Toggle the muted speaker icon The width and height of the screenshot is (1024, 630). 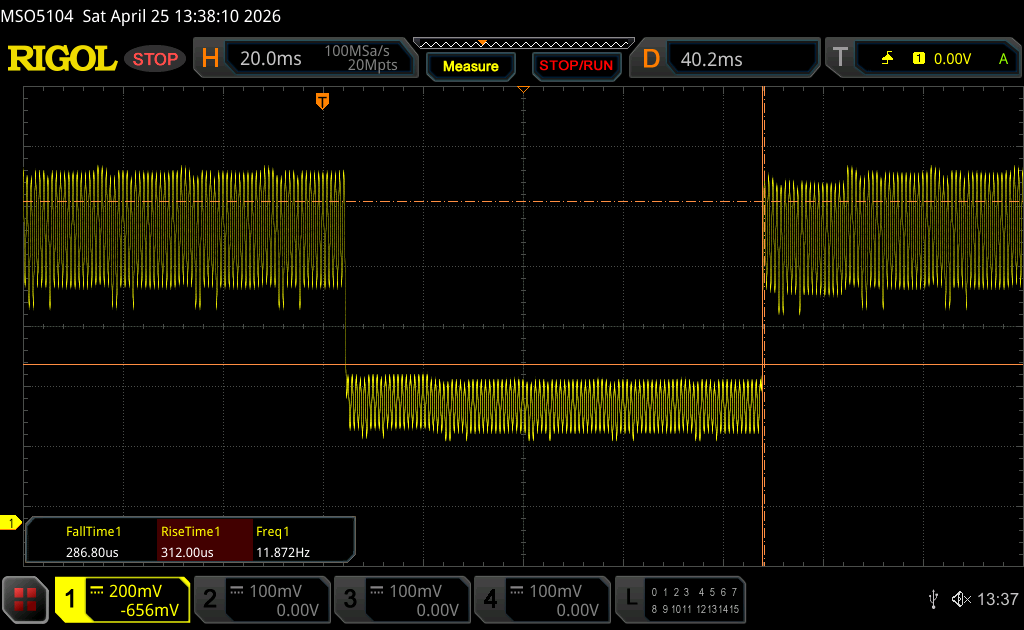[961, 599]
